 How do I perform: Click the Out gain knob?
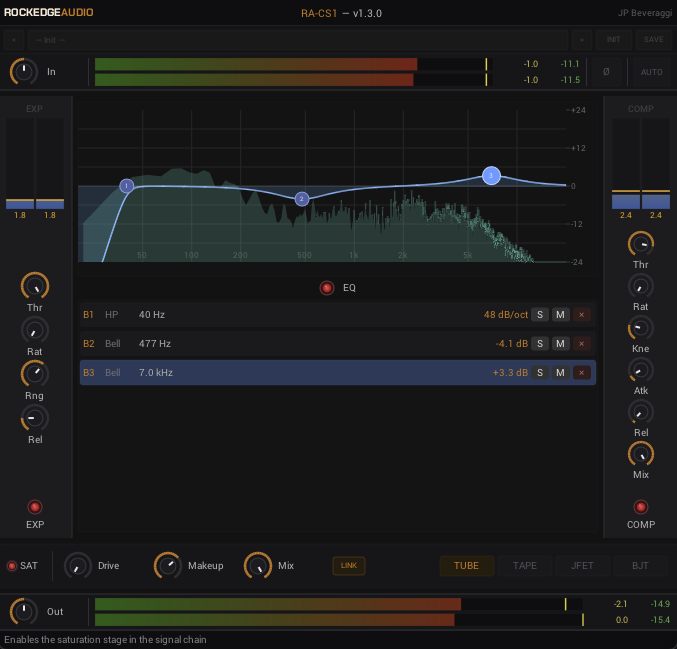pos(24,611)
